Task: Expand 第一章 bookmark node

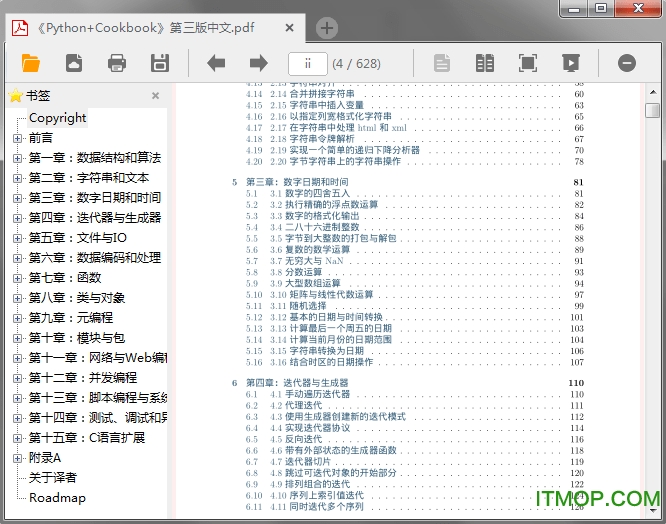Action: click(17, 158)
